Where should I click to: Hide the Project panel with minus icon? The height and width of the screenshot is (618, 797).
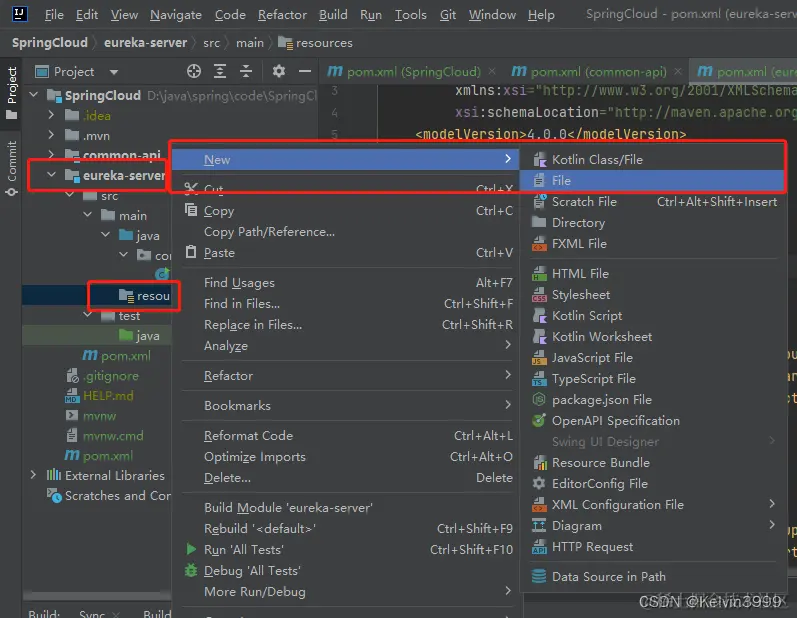click(305, 72)
